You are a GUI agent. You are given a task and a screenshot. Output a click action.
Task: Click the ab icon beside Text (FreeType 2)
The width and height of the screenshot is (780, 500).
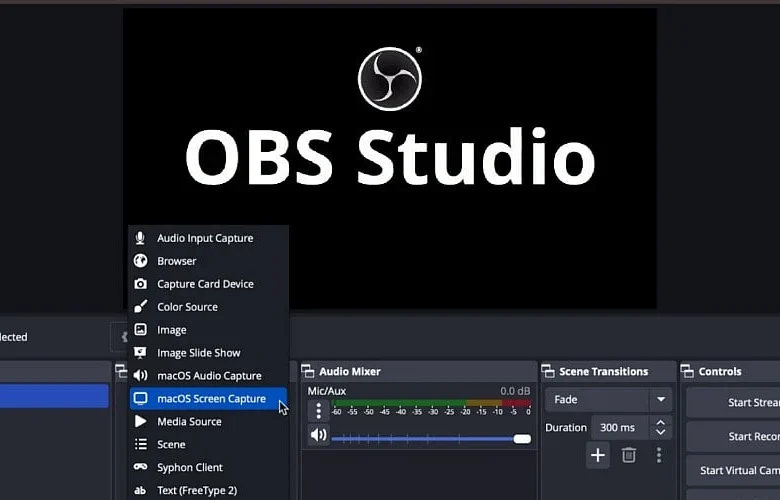[x=140, y=490]
